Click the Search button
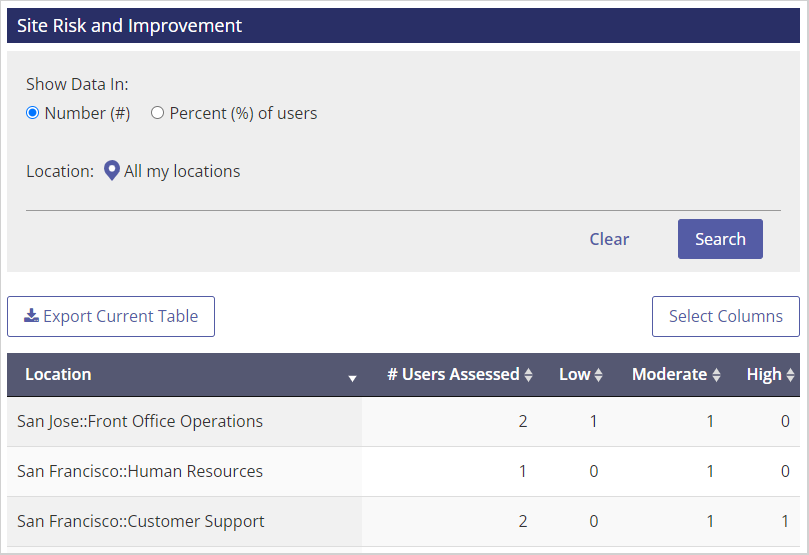The width and height of the screenshot is (809, 555). 720,239
